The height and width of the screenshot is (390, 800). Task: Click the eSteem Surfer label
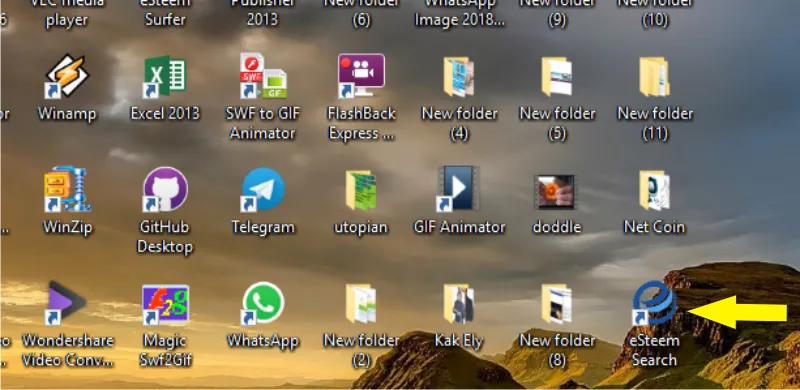pyautogui.click(x=165, y=13)
